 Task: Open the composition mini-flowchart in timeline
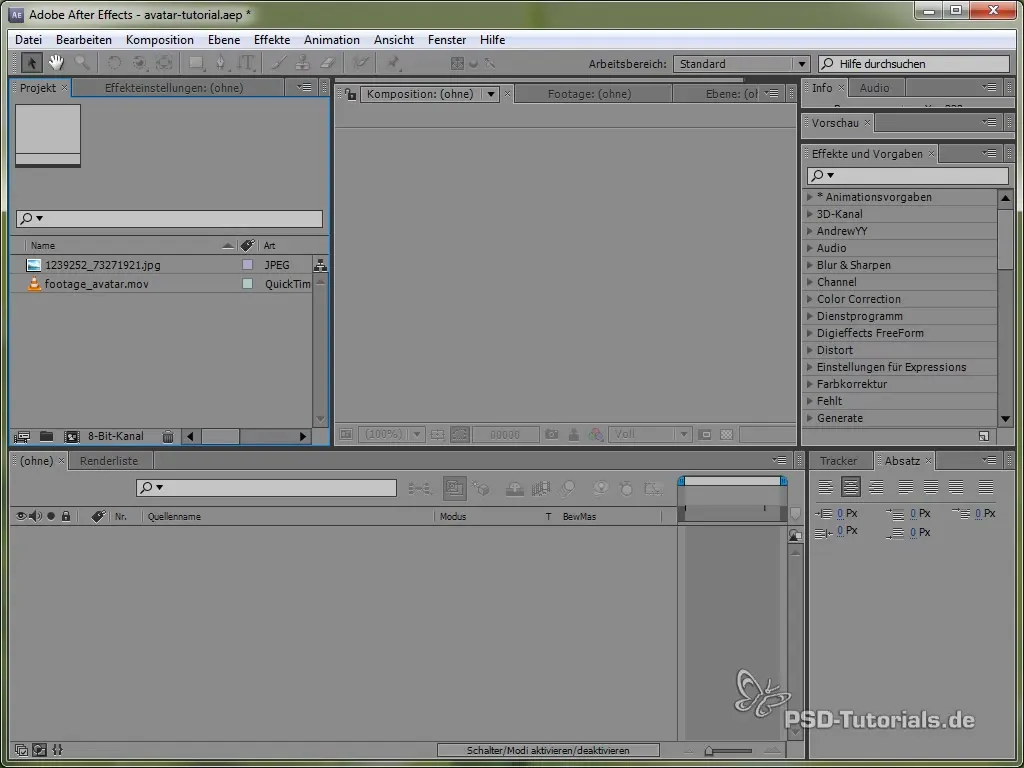419,488
